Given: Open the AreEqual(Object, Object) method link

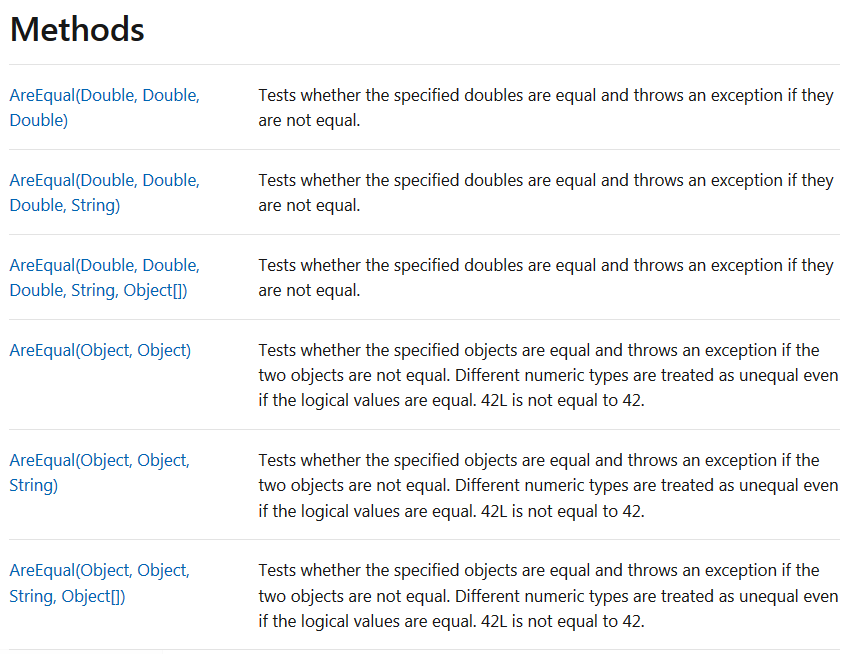Looking at the screenshot, I should [x=100, y=350].
